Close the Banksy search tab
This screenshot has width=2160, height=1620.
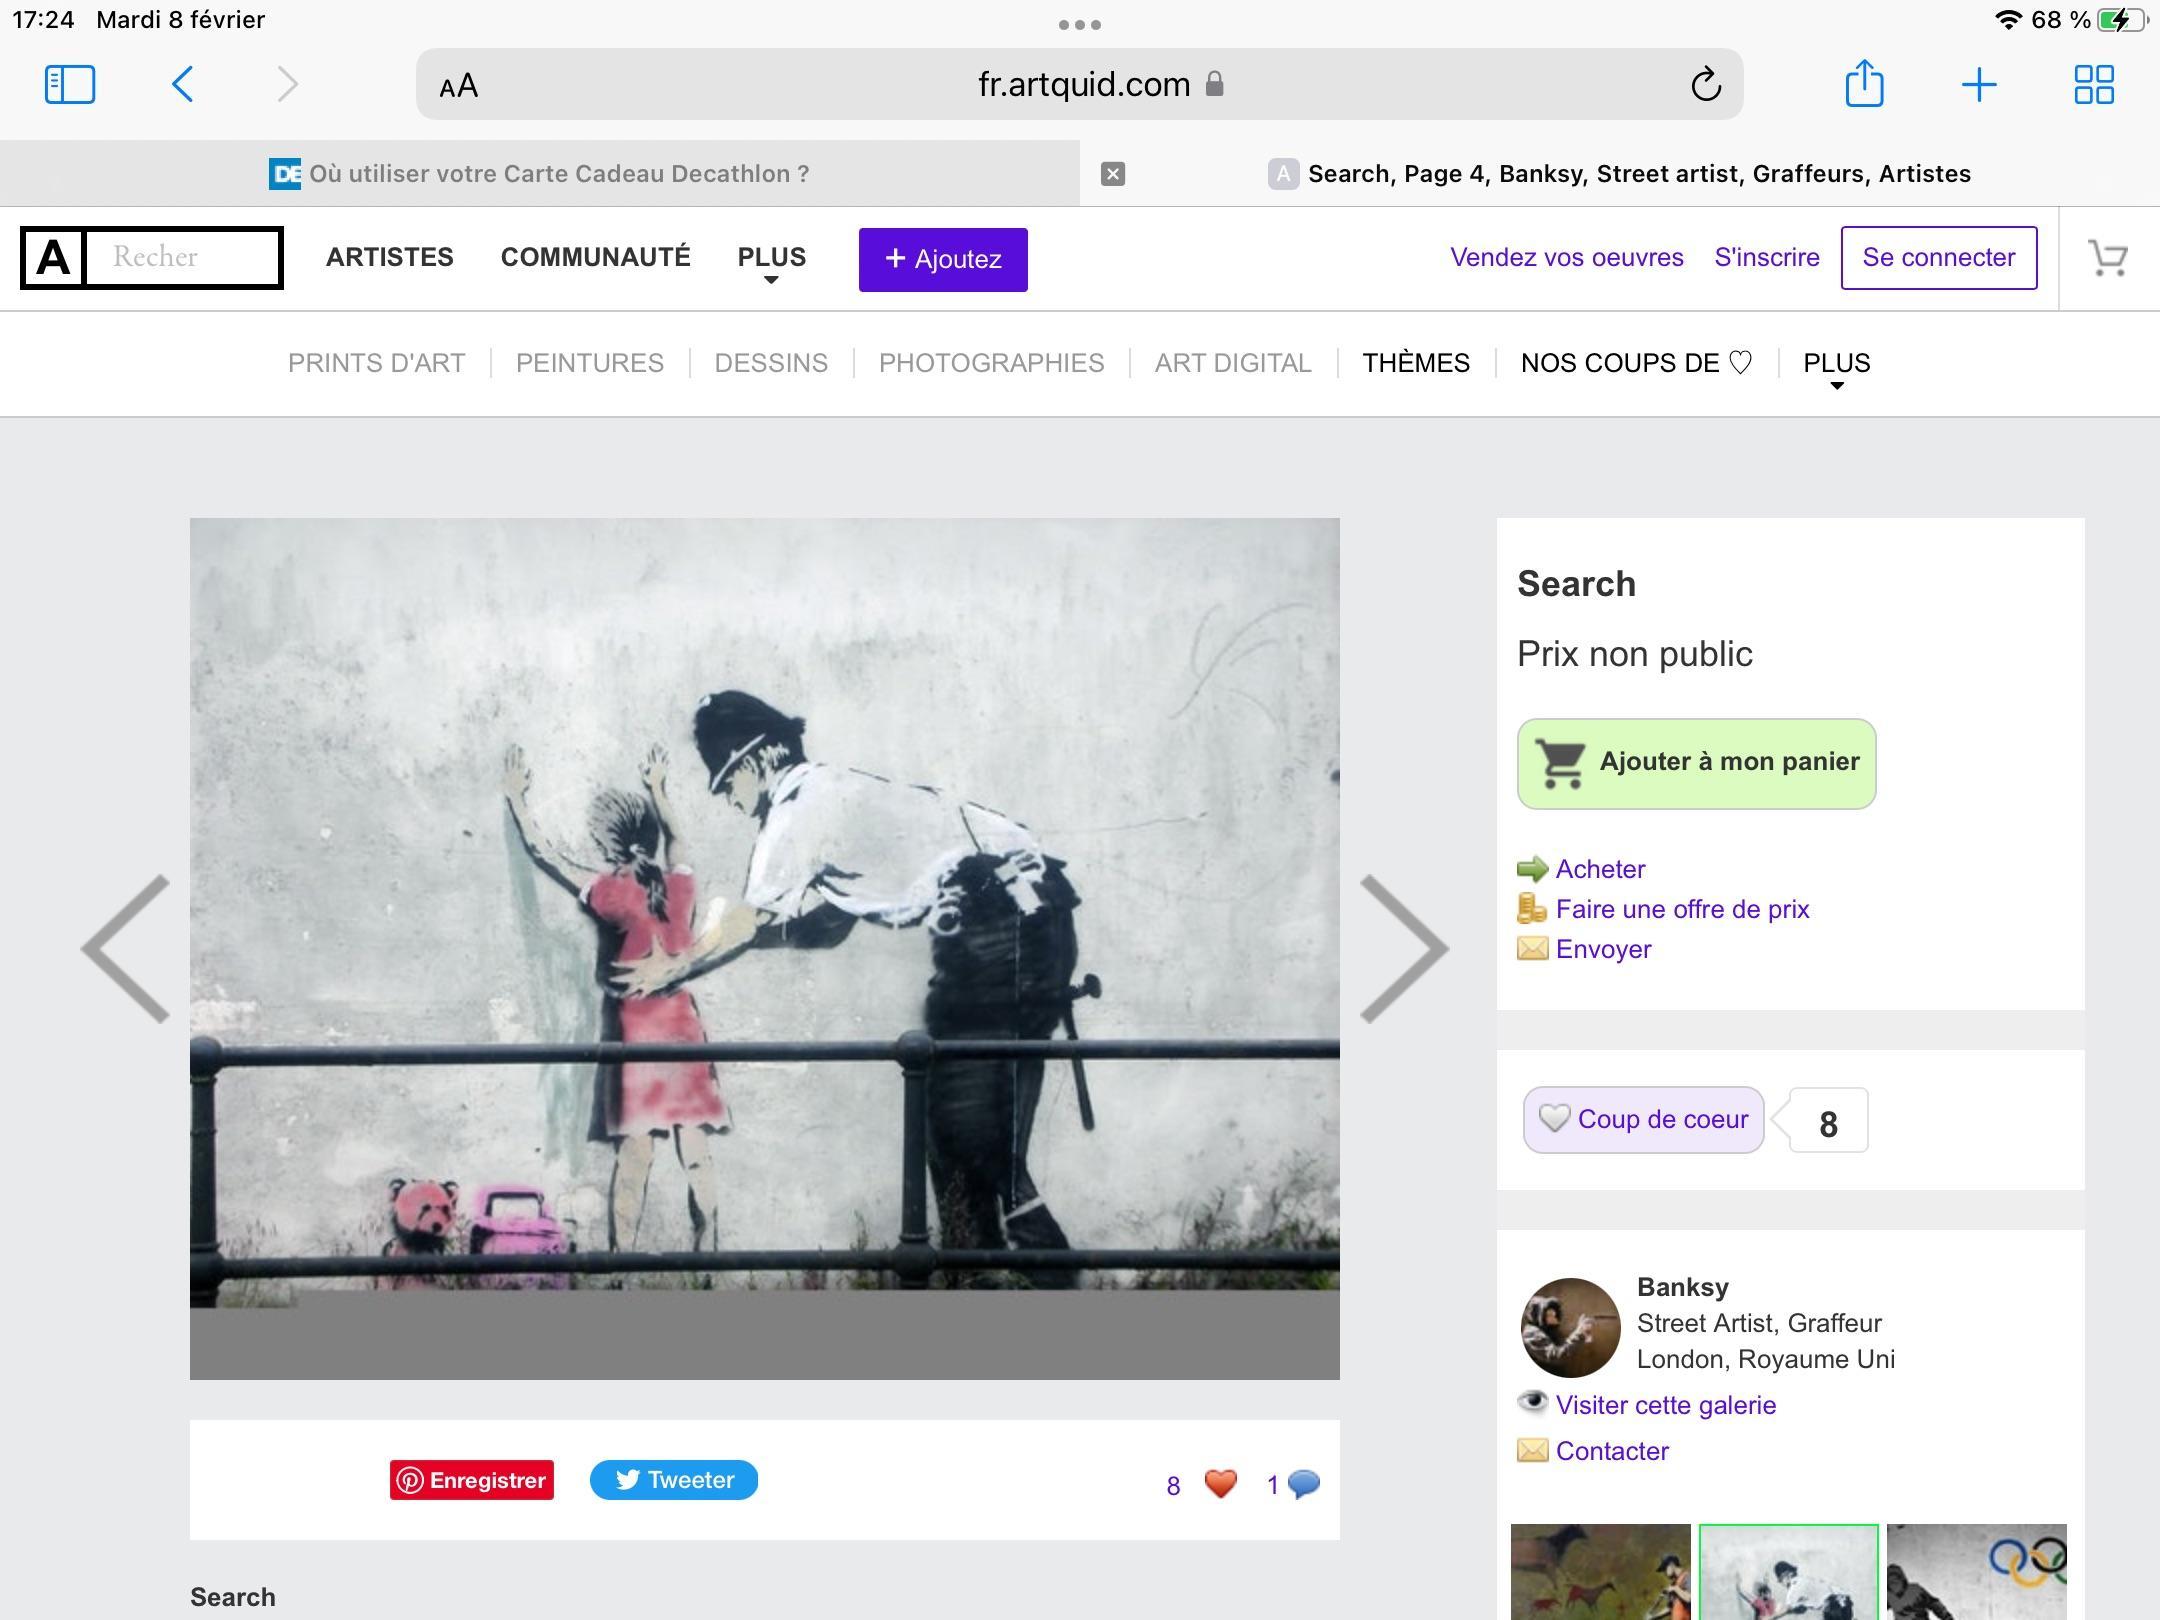click(x=1113, y=174)
